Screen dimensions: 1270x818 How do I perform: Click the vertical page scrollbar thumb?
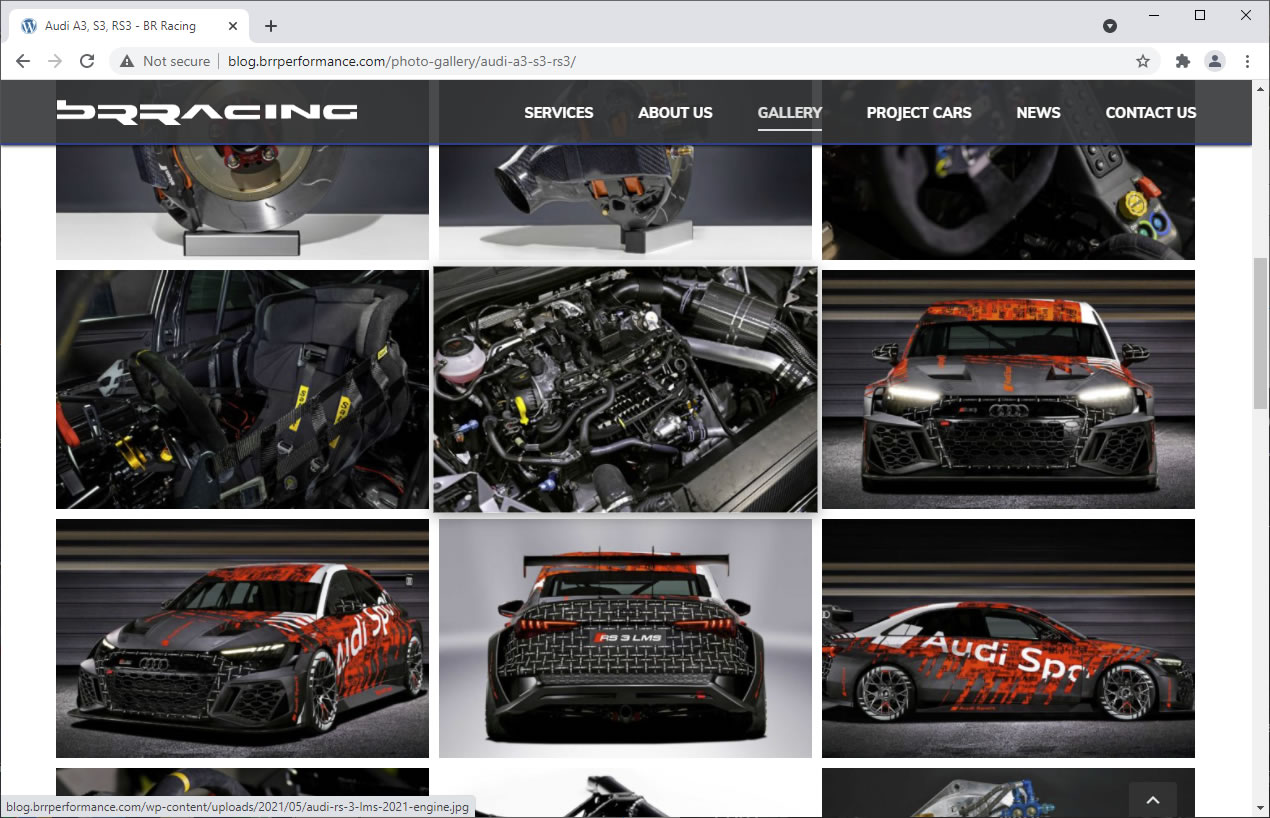(1260, 330)
